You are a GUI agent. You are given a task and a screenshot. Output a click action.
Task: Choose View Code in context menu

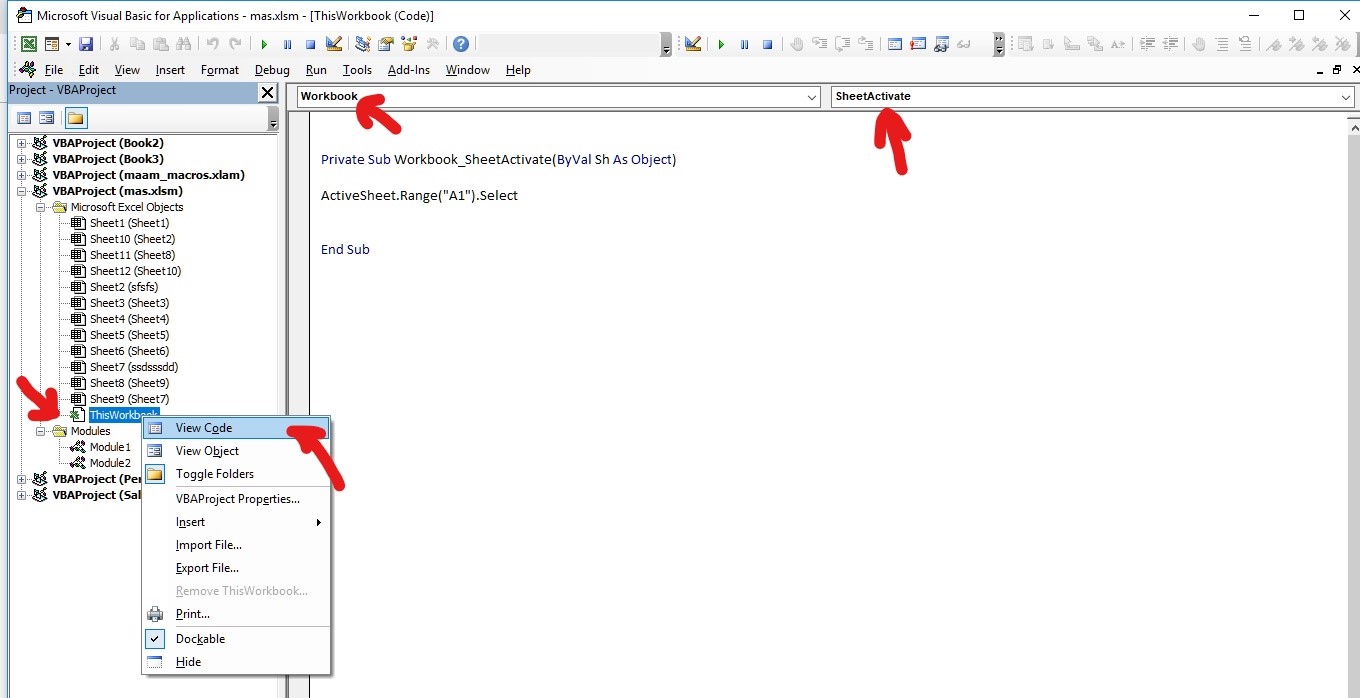[236, 428]
